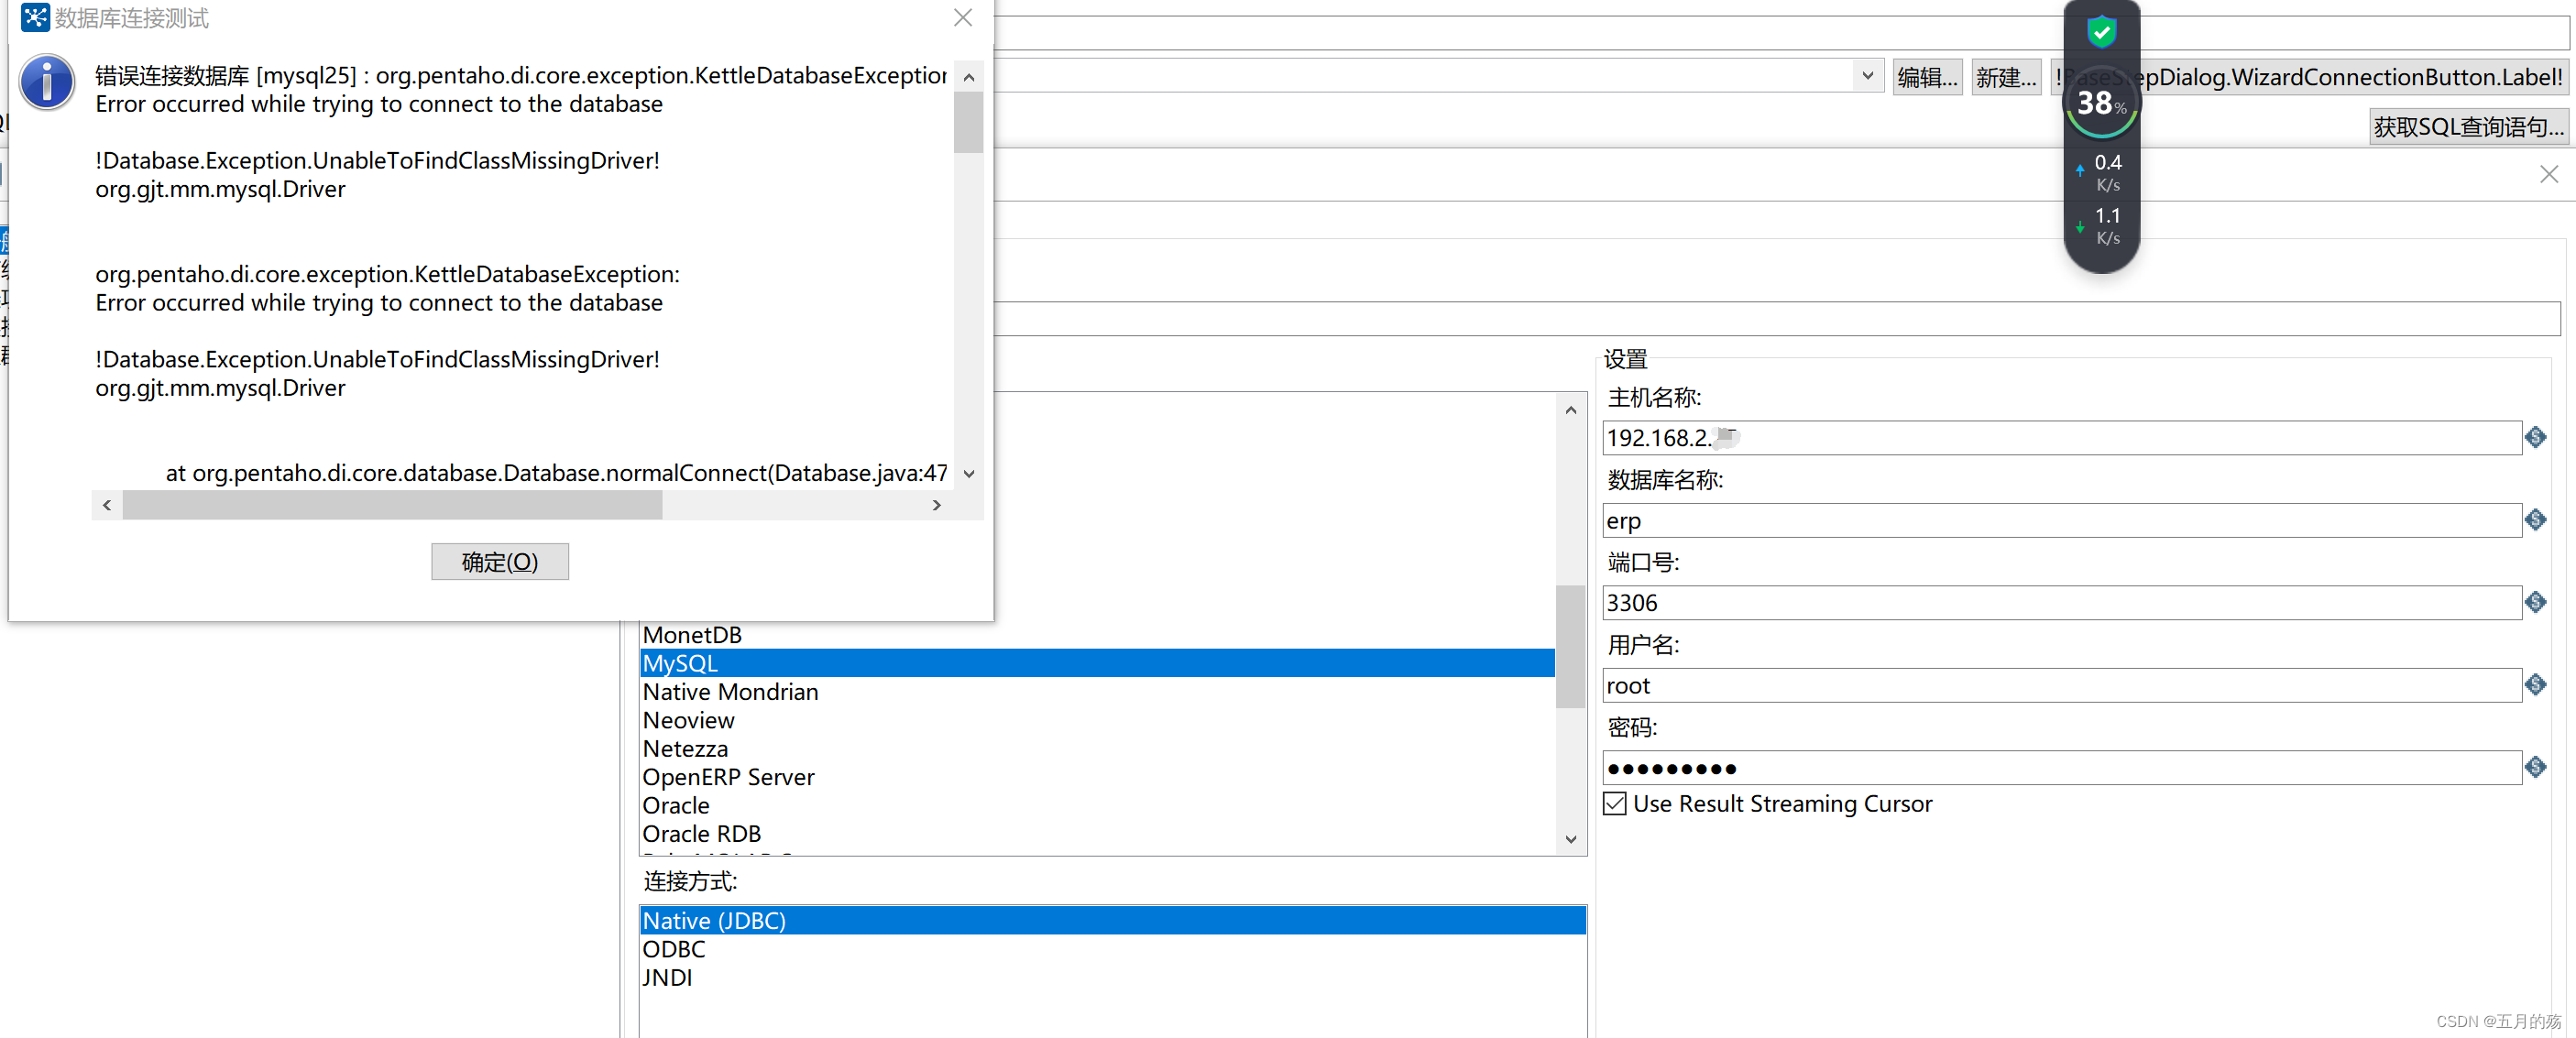This screenshot has width=2576, height=1038.
Task: Open the connection selection dropdown at top
Action: 1868,75
